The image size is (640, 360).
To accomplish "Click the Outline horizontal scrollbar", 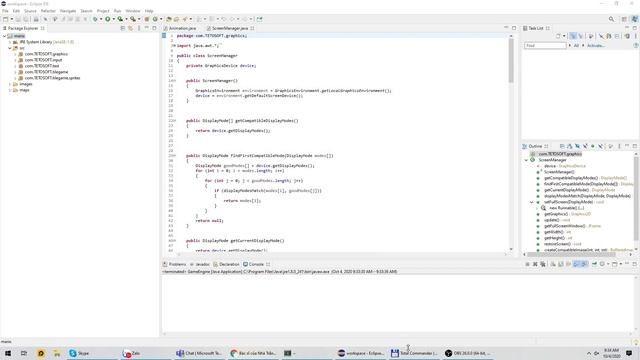I will pyautogui.click(x=571, y=254).
